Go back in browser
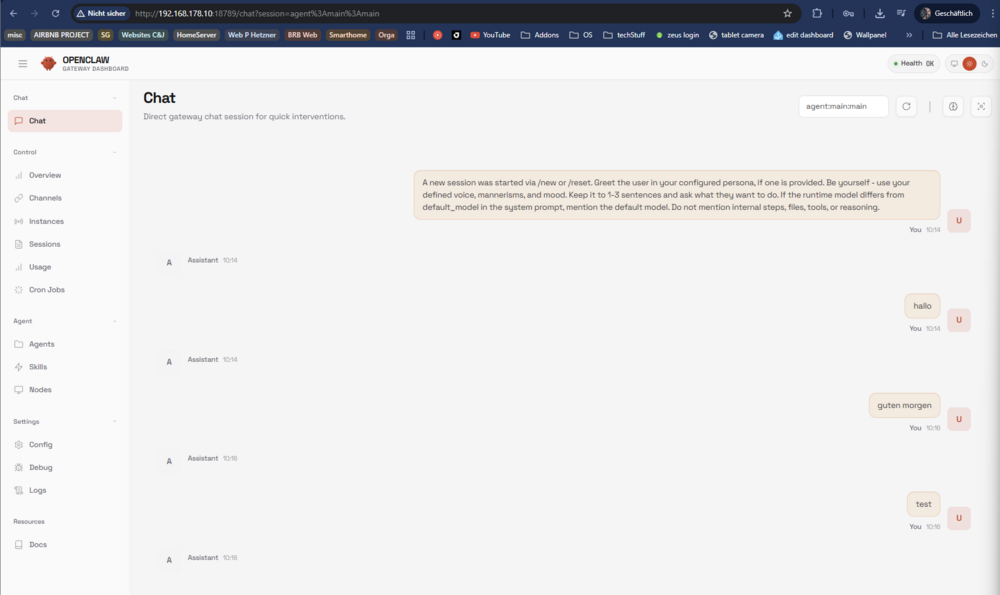Image resolution: width=1000 pixels, height=595 pixels. [13, 13]
